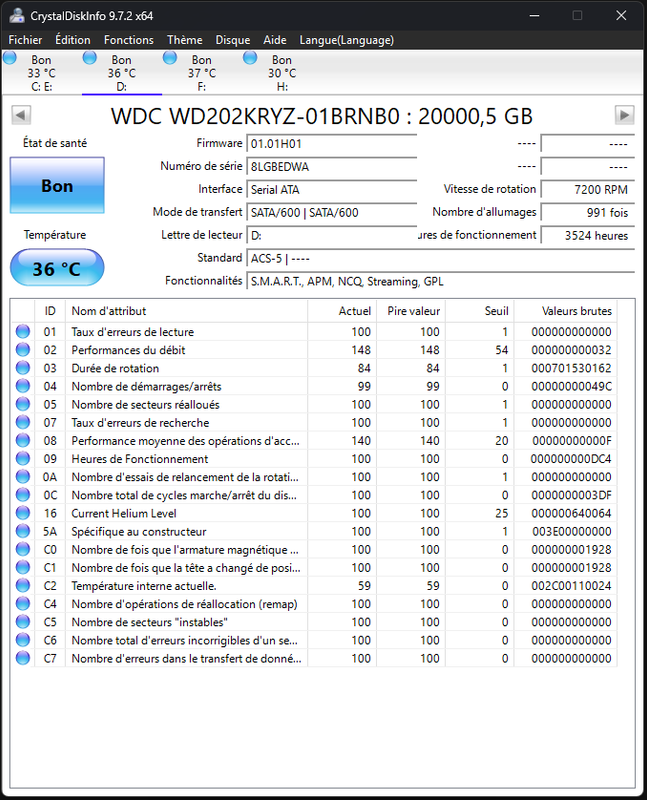Viewport: 647px width, 800px height.
Task: Click status orb for Current Helium Level
Action: [23, 513]
